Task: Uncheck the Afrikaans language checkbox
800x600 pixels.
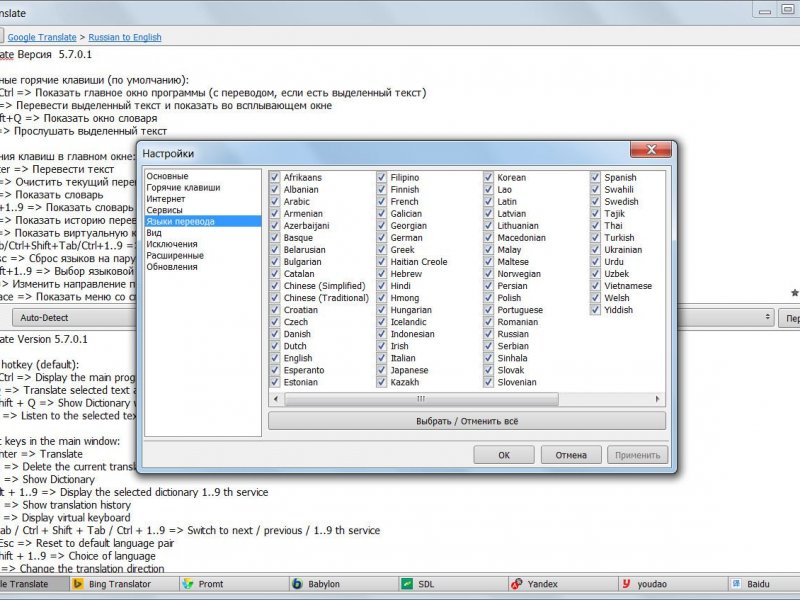Action: [x=275, y=177]
